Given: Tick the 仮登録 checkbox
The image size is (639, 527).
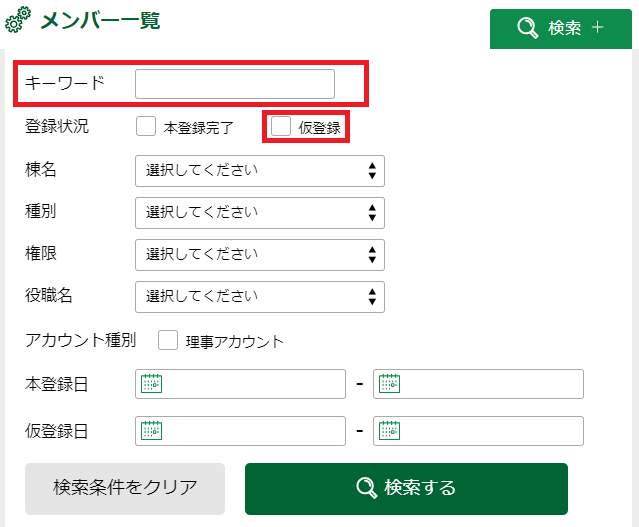Looking at the screenshot, I should [x=281, y=126].
